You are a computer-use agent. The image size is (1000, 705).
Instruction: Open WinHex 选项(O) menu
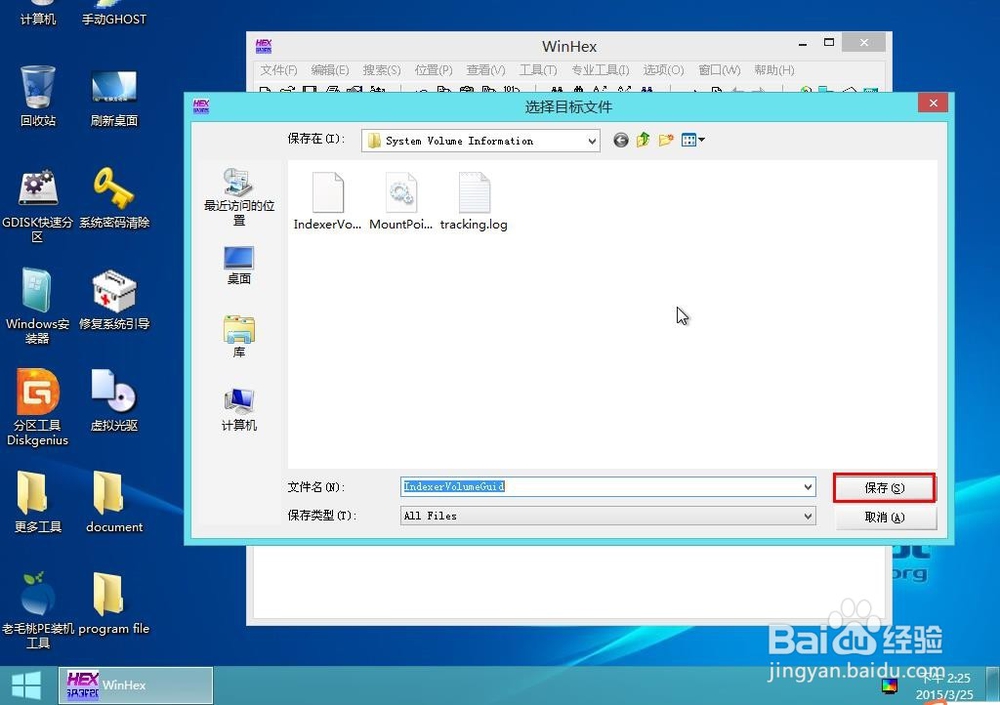[x=663, y=70]
